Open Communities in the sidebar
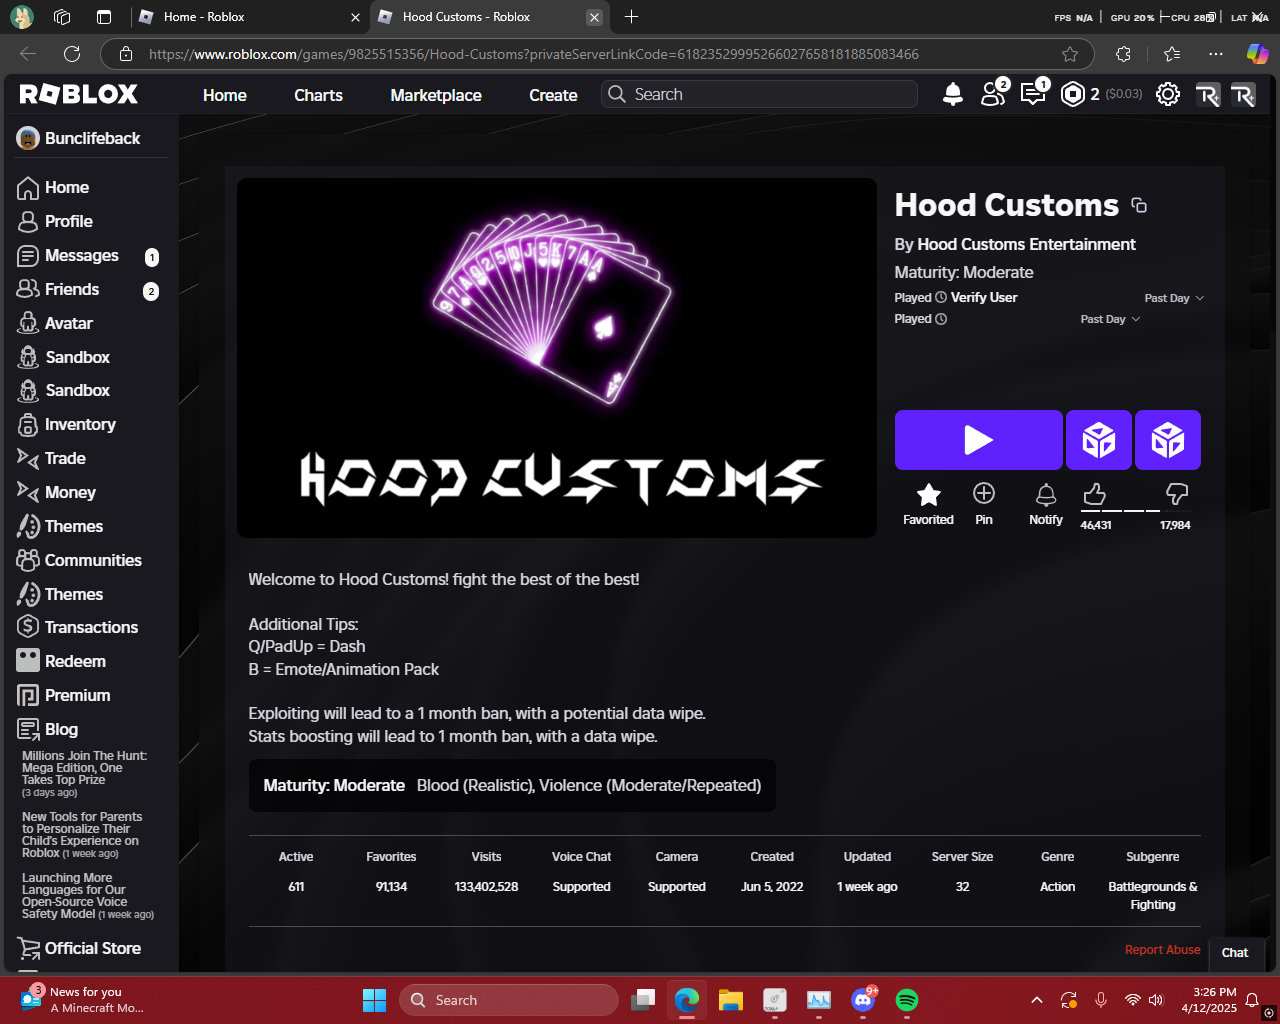This screenshot has height=1024, width=1280. [93, 560]
